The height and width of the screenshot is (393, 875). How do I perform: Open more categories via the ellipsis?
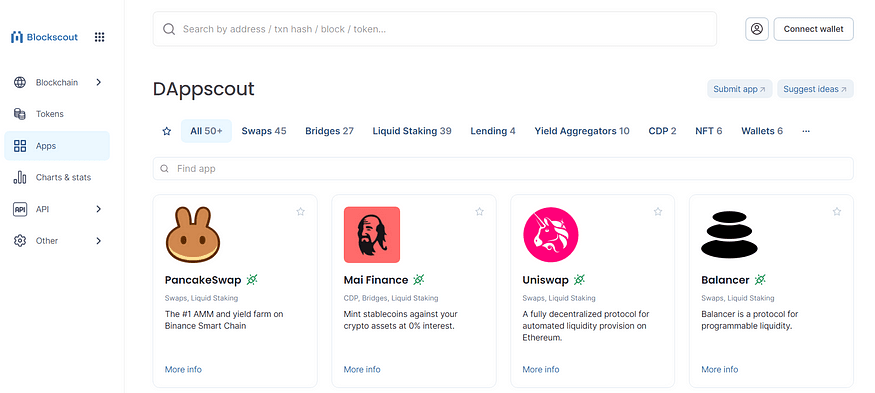[806, 131]
